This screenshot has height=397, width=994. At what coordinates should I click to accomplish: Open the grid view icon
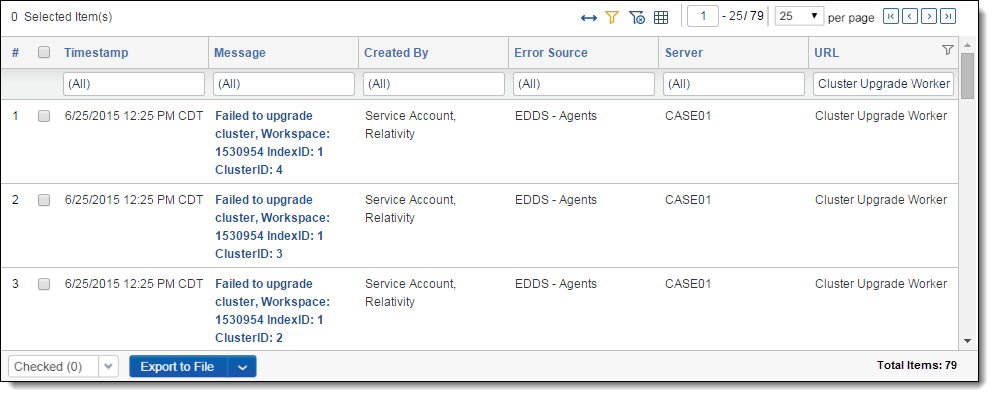pyautogui.click(x=661, y=18)
